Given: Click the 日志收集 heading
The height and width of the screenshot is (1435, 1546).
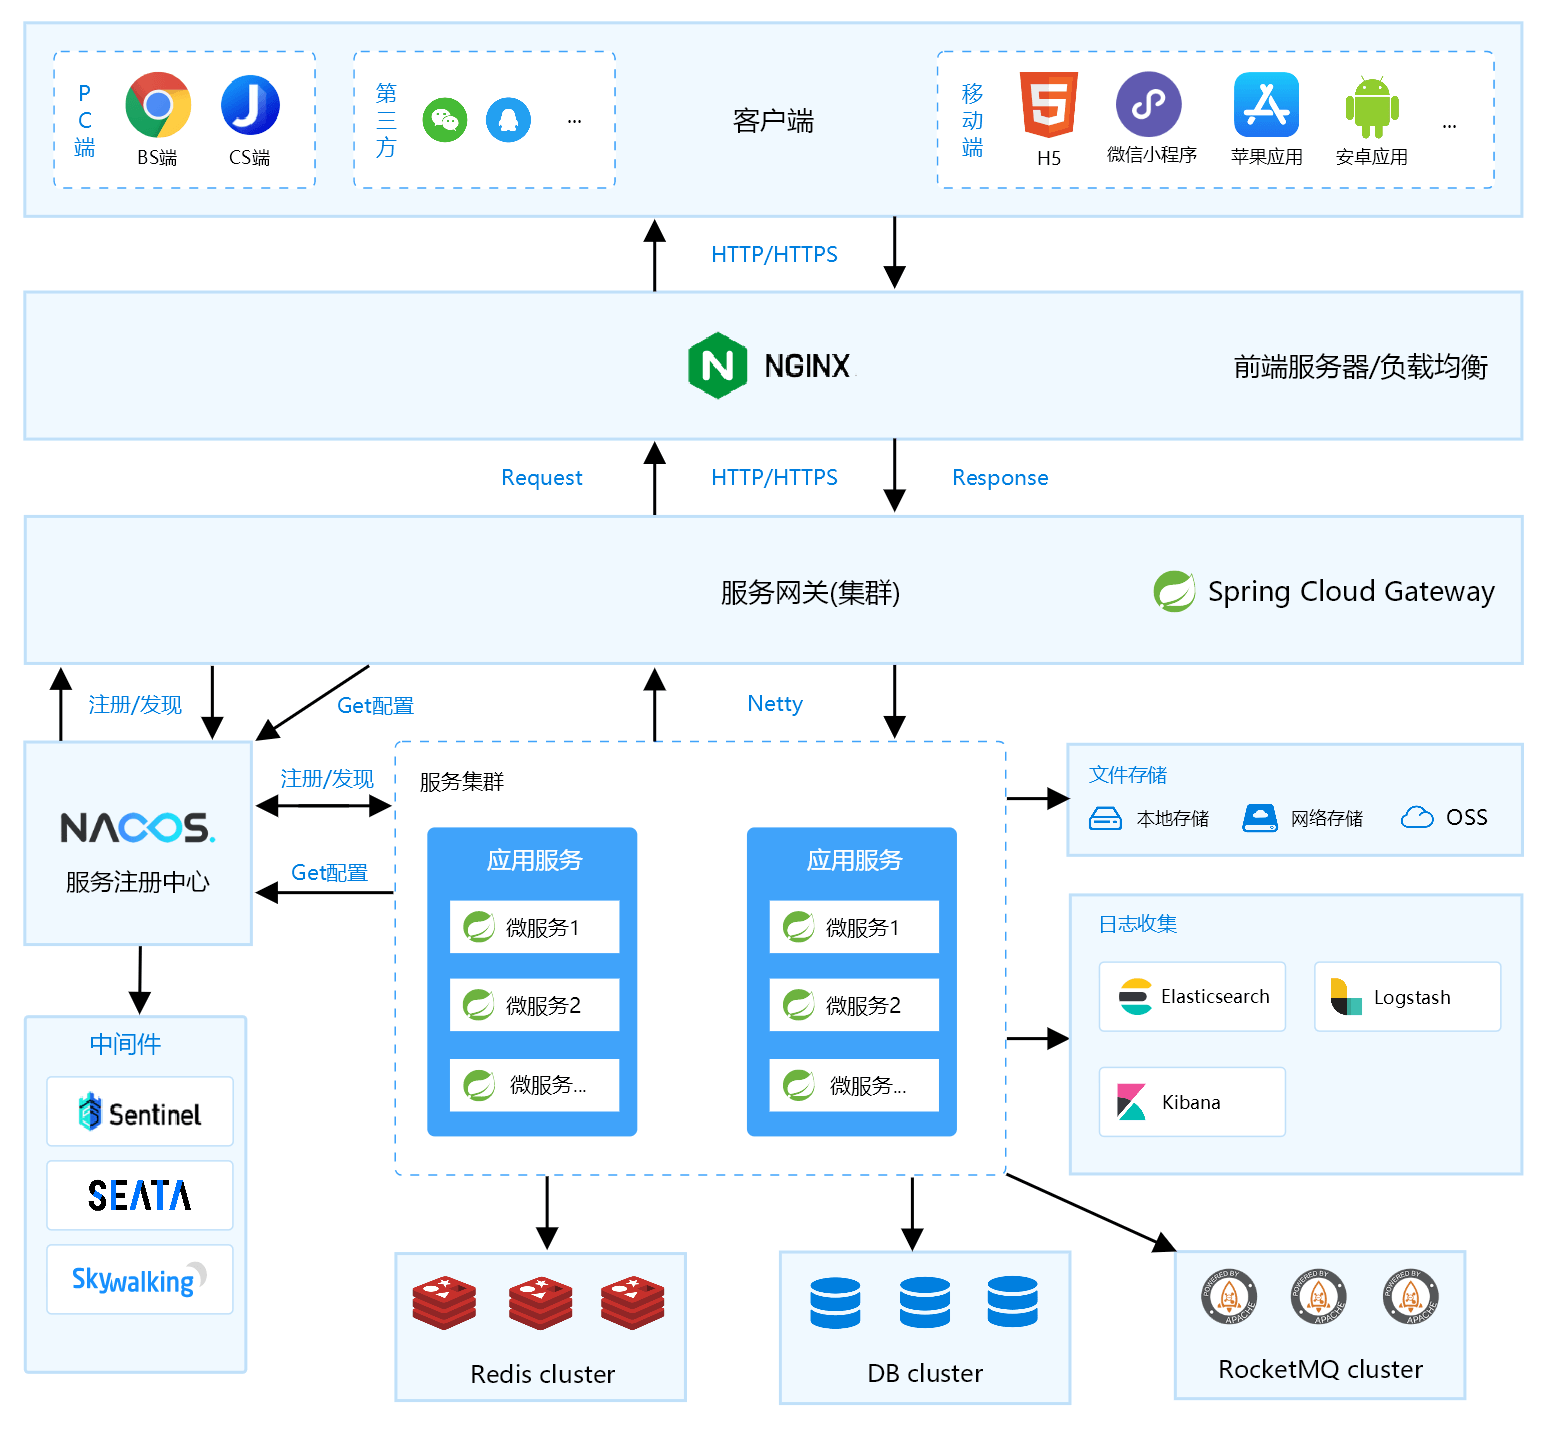Looking at the screenshot, I should [x=1138, y=924].
